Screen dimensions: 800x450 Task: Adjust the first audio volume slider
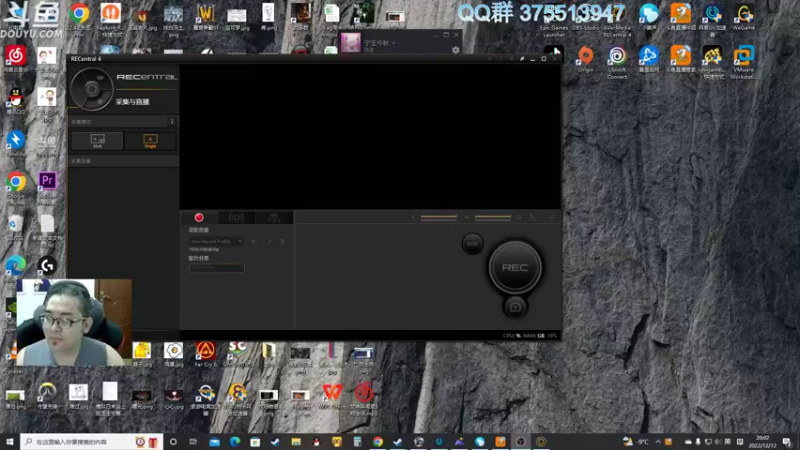439,217
